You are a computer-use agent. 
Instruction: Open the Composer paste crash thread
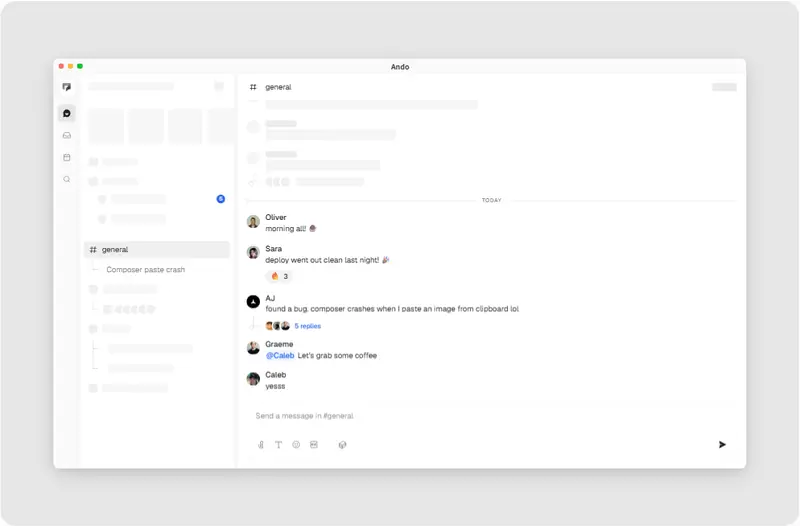coord(145,269)
